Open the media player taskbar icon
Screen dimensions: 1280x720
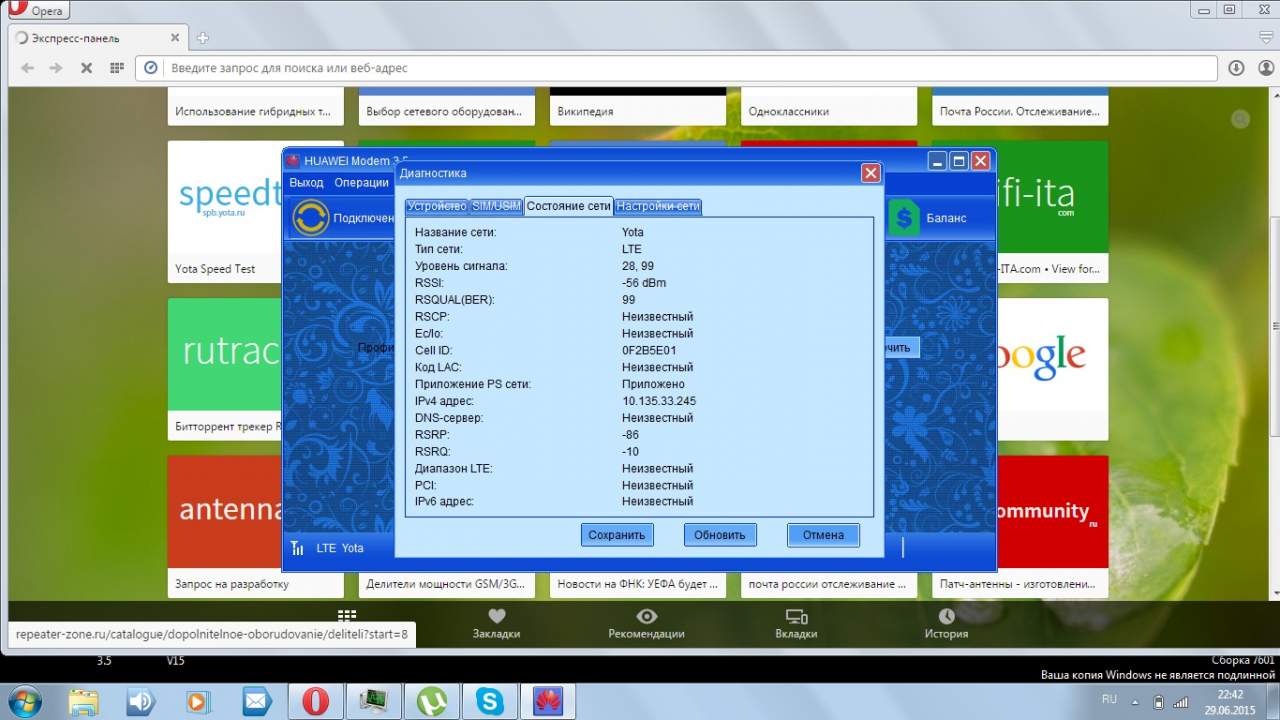pos(198,701)
